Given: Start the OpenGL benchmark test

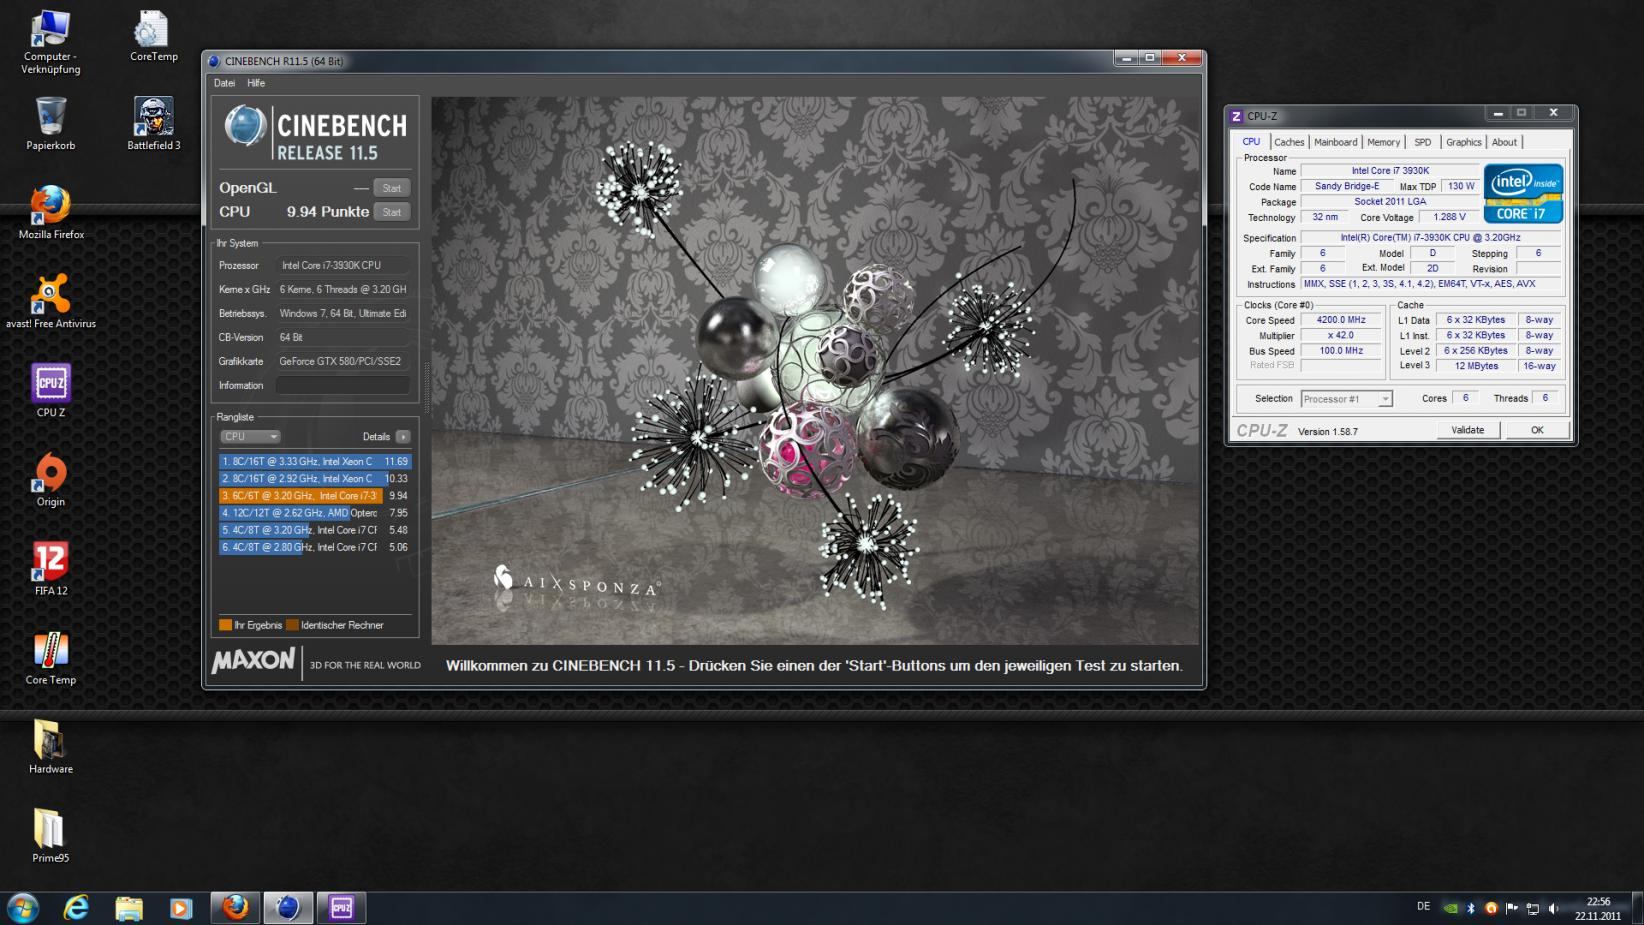Looking at the screenshot, I should tap(392, 188).
